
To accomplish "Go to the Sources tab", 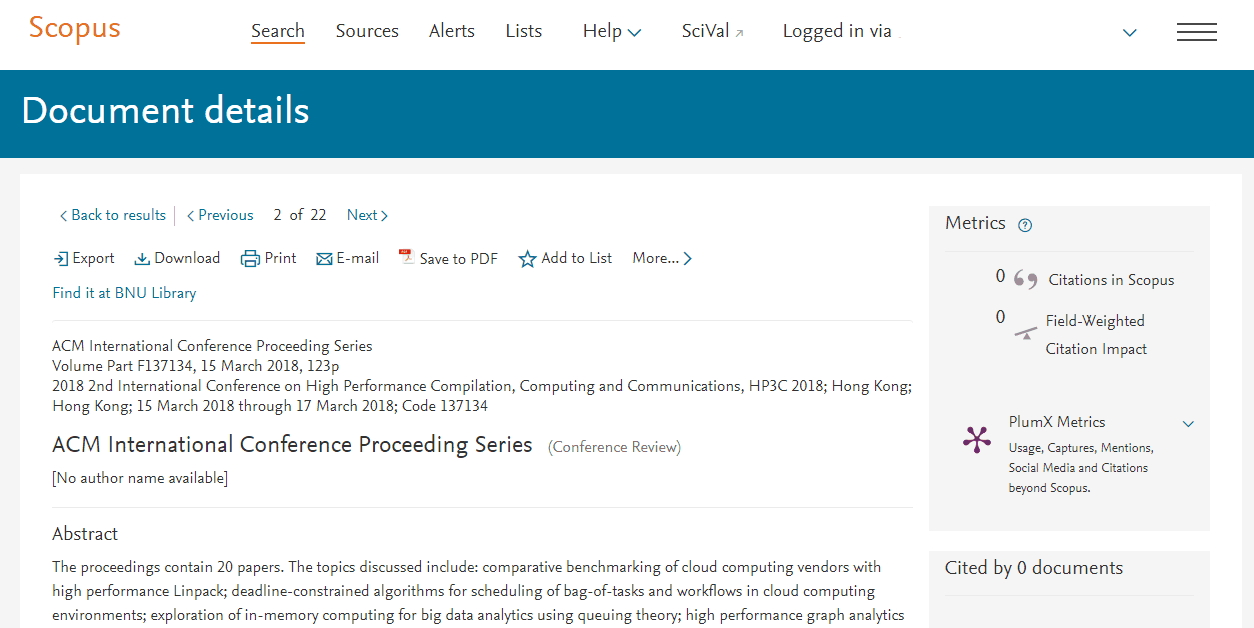I will point(367,32).
